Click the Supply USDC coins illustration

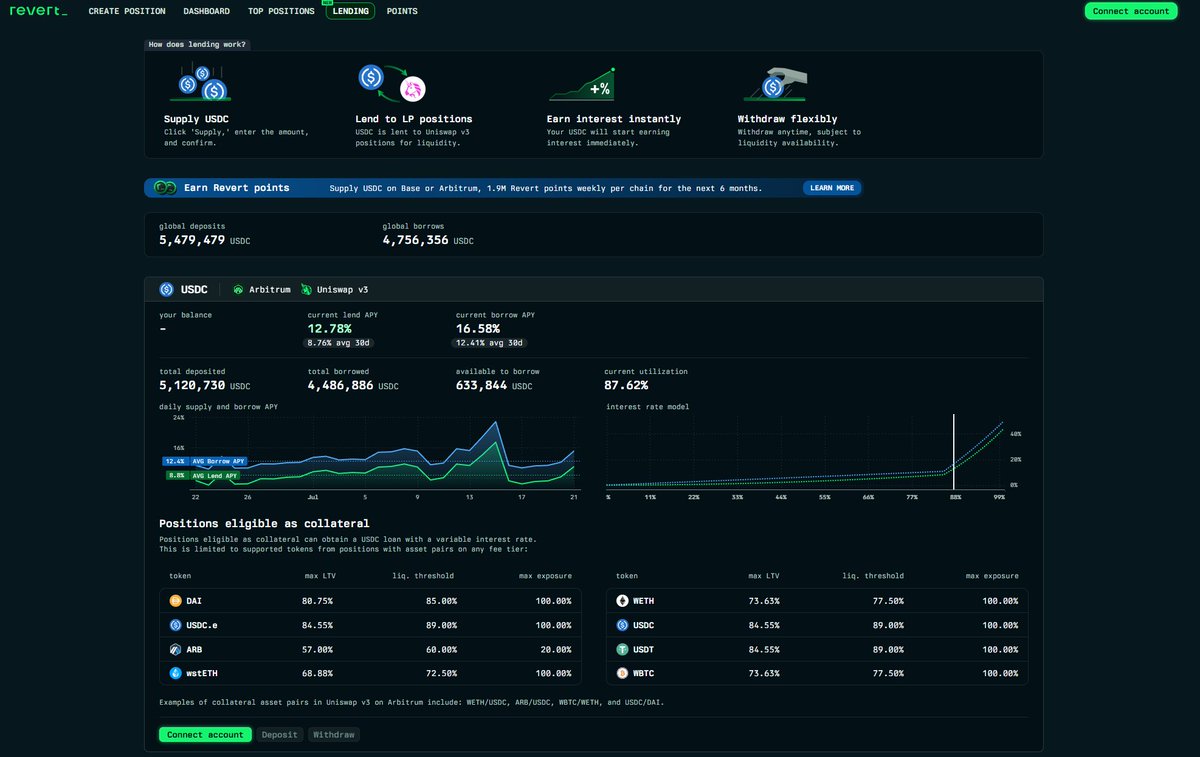pos(201,84)
